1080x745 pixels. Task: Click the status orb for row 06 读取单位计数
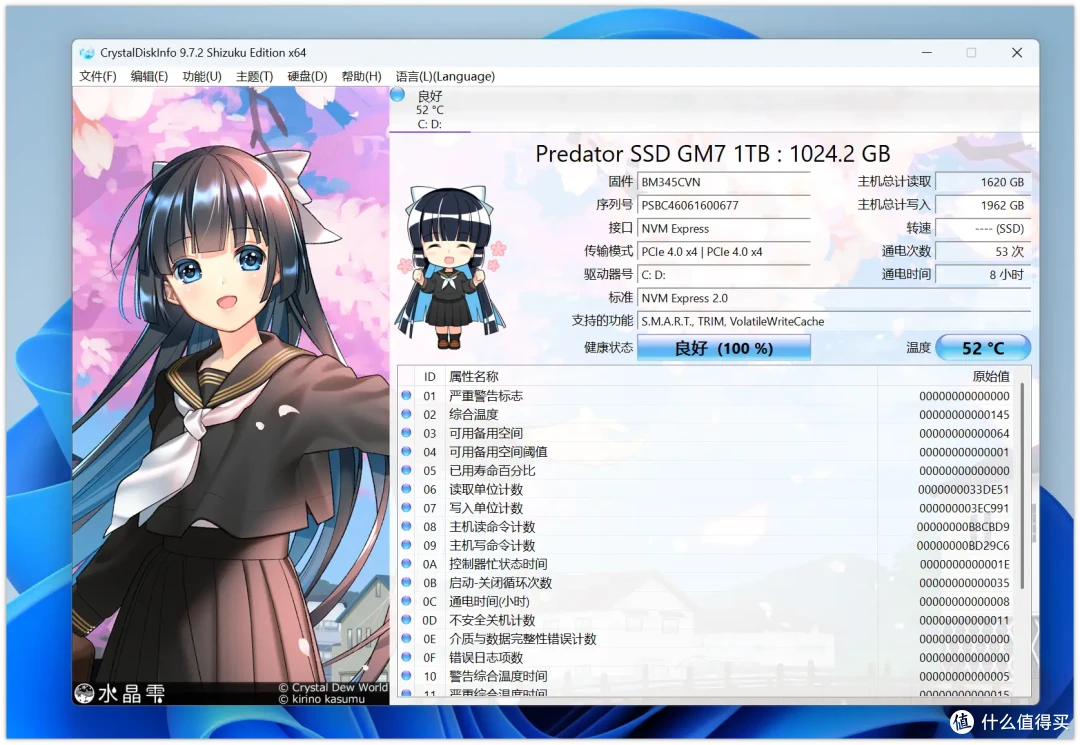406,489
